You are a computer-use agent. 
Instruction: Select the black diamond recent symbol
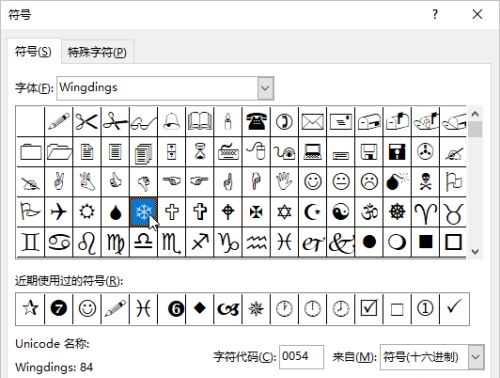pyautogui.click(x=200, y=308)
